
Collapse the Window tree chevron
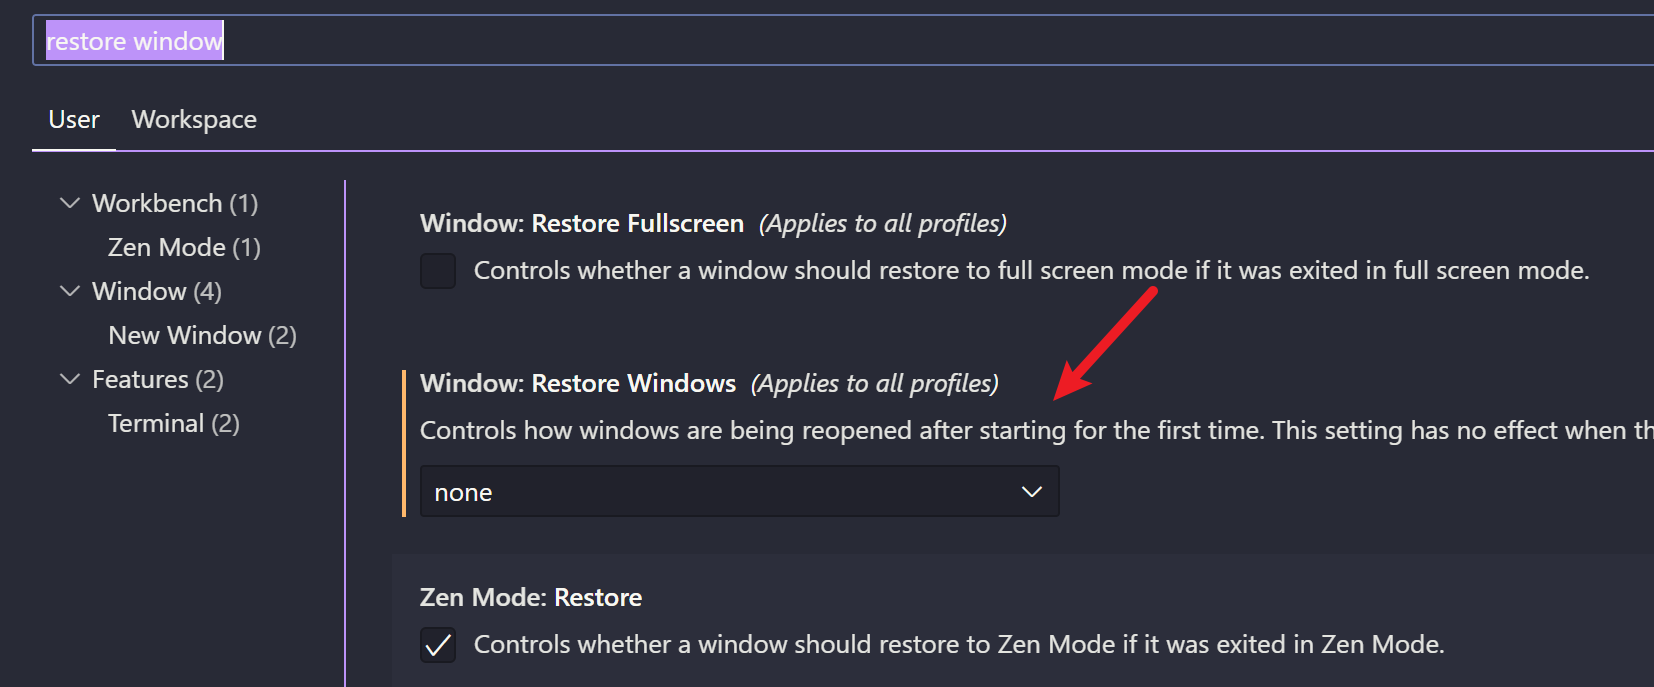pos(70,291)
